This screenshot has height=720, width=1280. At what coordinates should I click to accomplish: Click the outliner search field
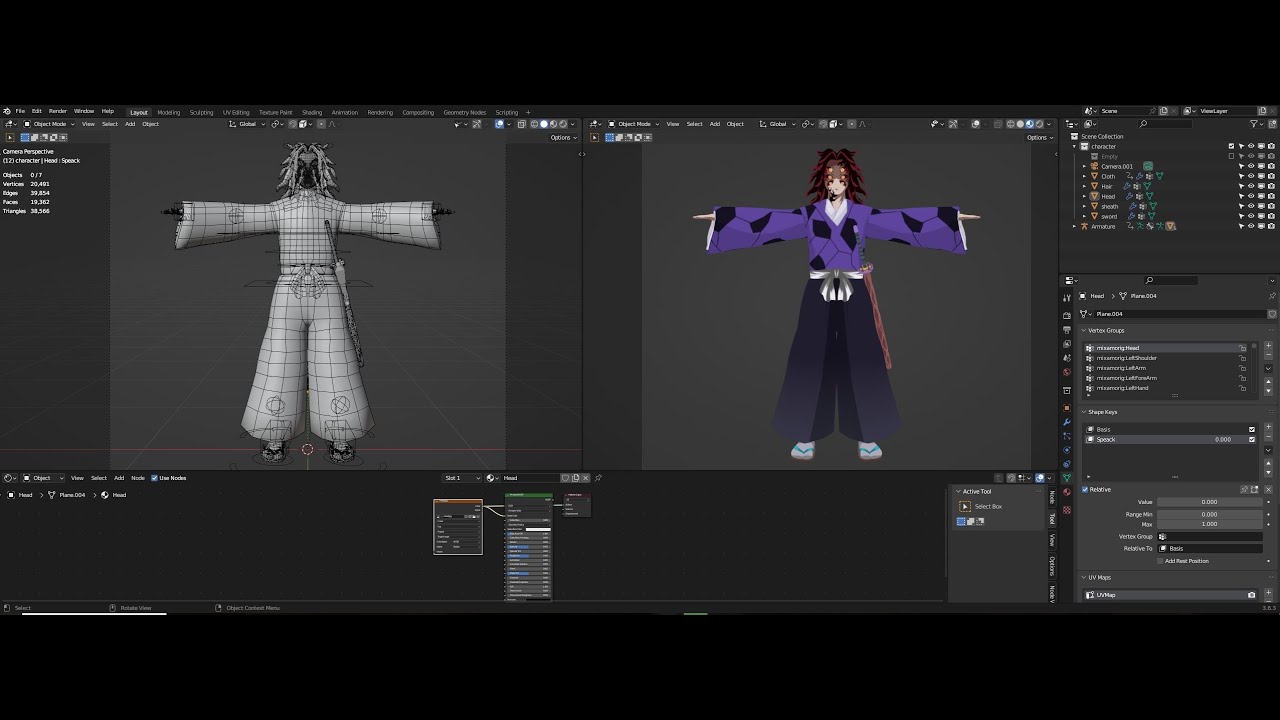pos(1165,124)
